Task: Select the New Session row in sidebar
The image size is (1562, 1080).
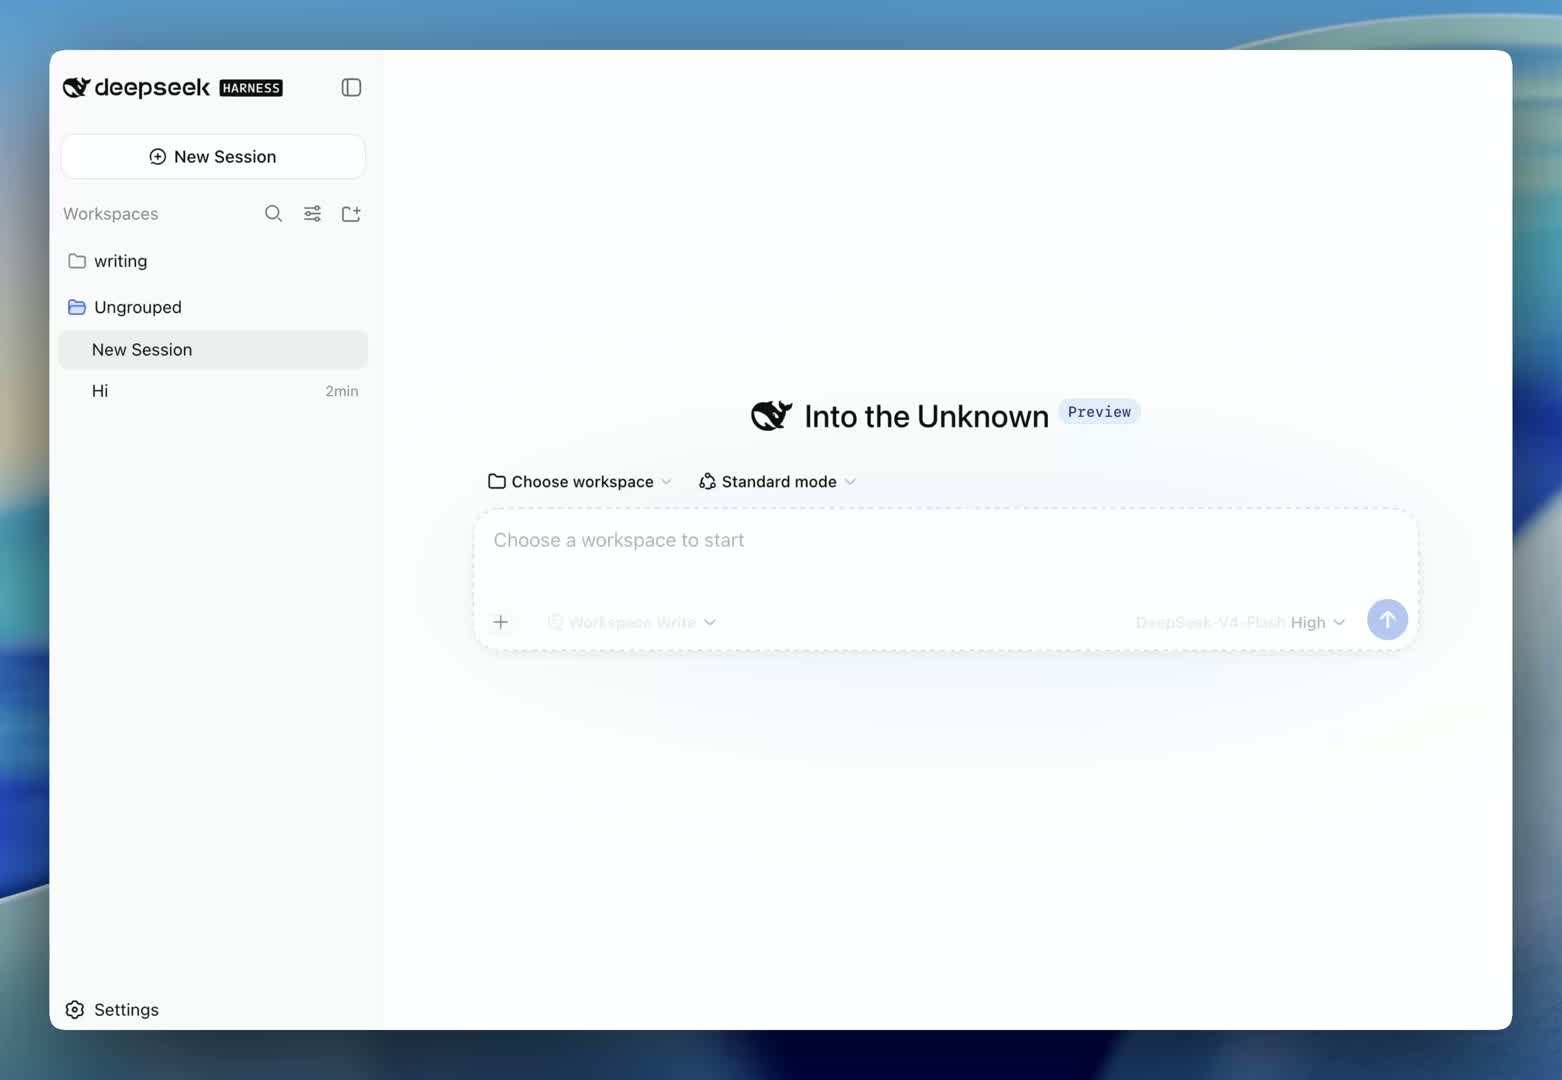Action: click(x=213, y=350)
